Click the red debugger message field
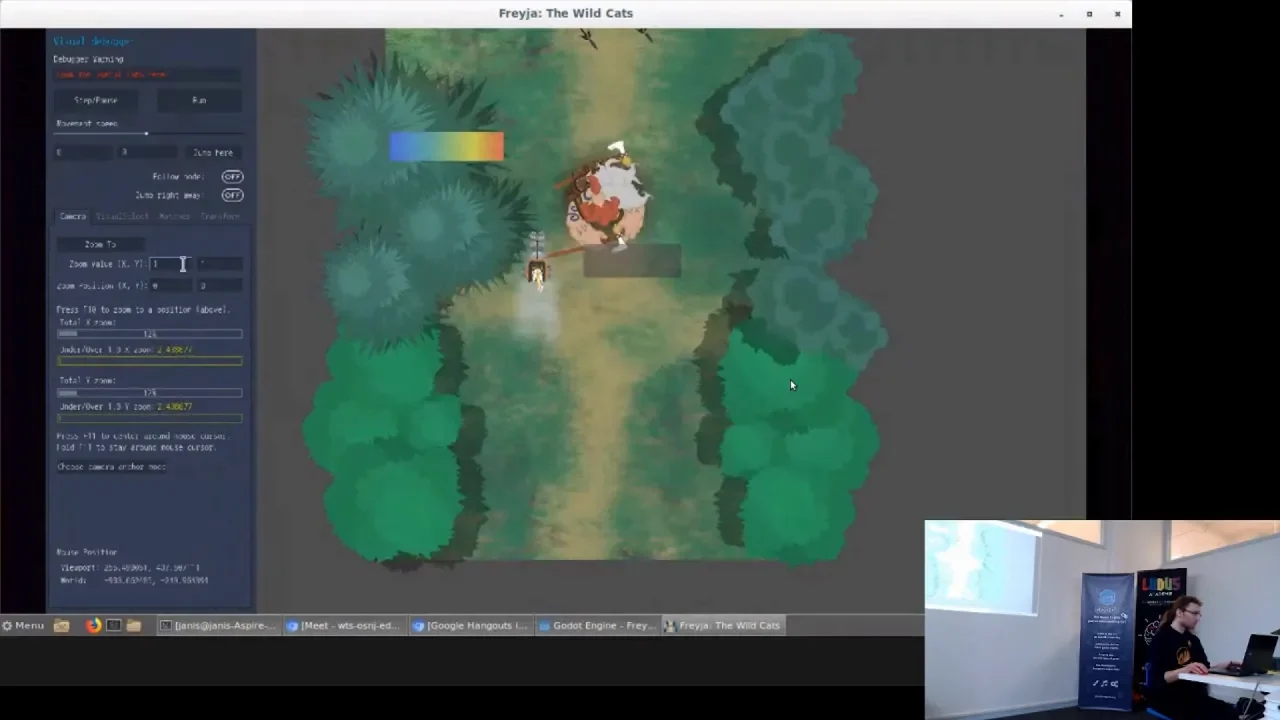Image resolution: width=1280 pixels, height=720 pixels. click(148, 75)
